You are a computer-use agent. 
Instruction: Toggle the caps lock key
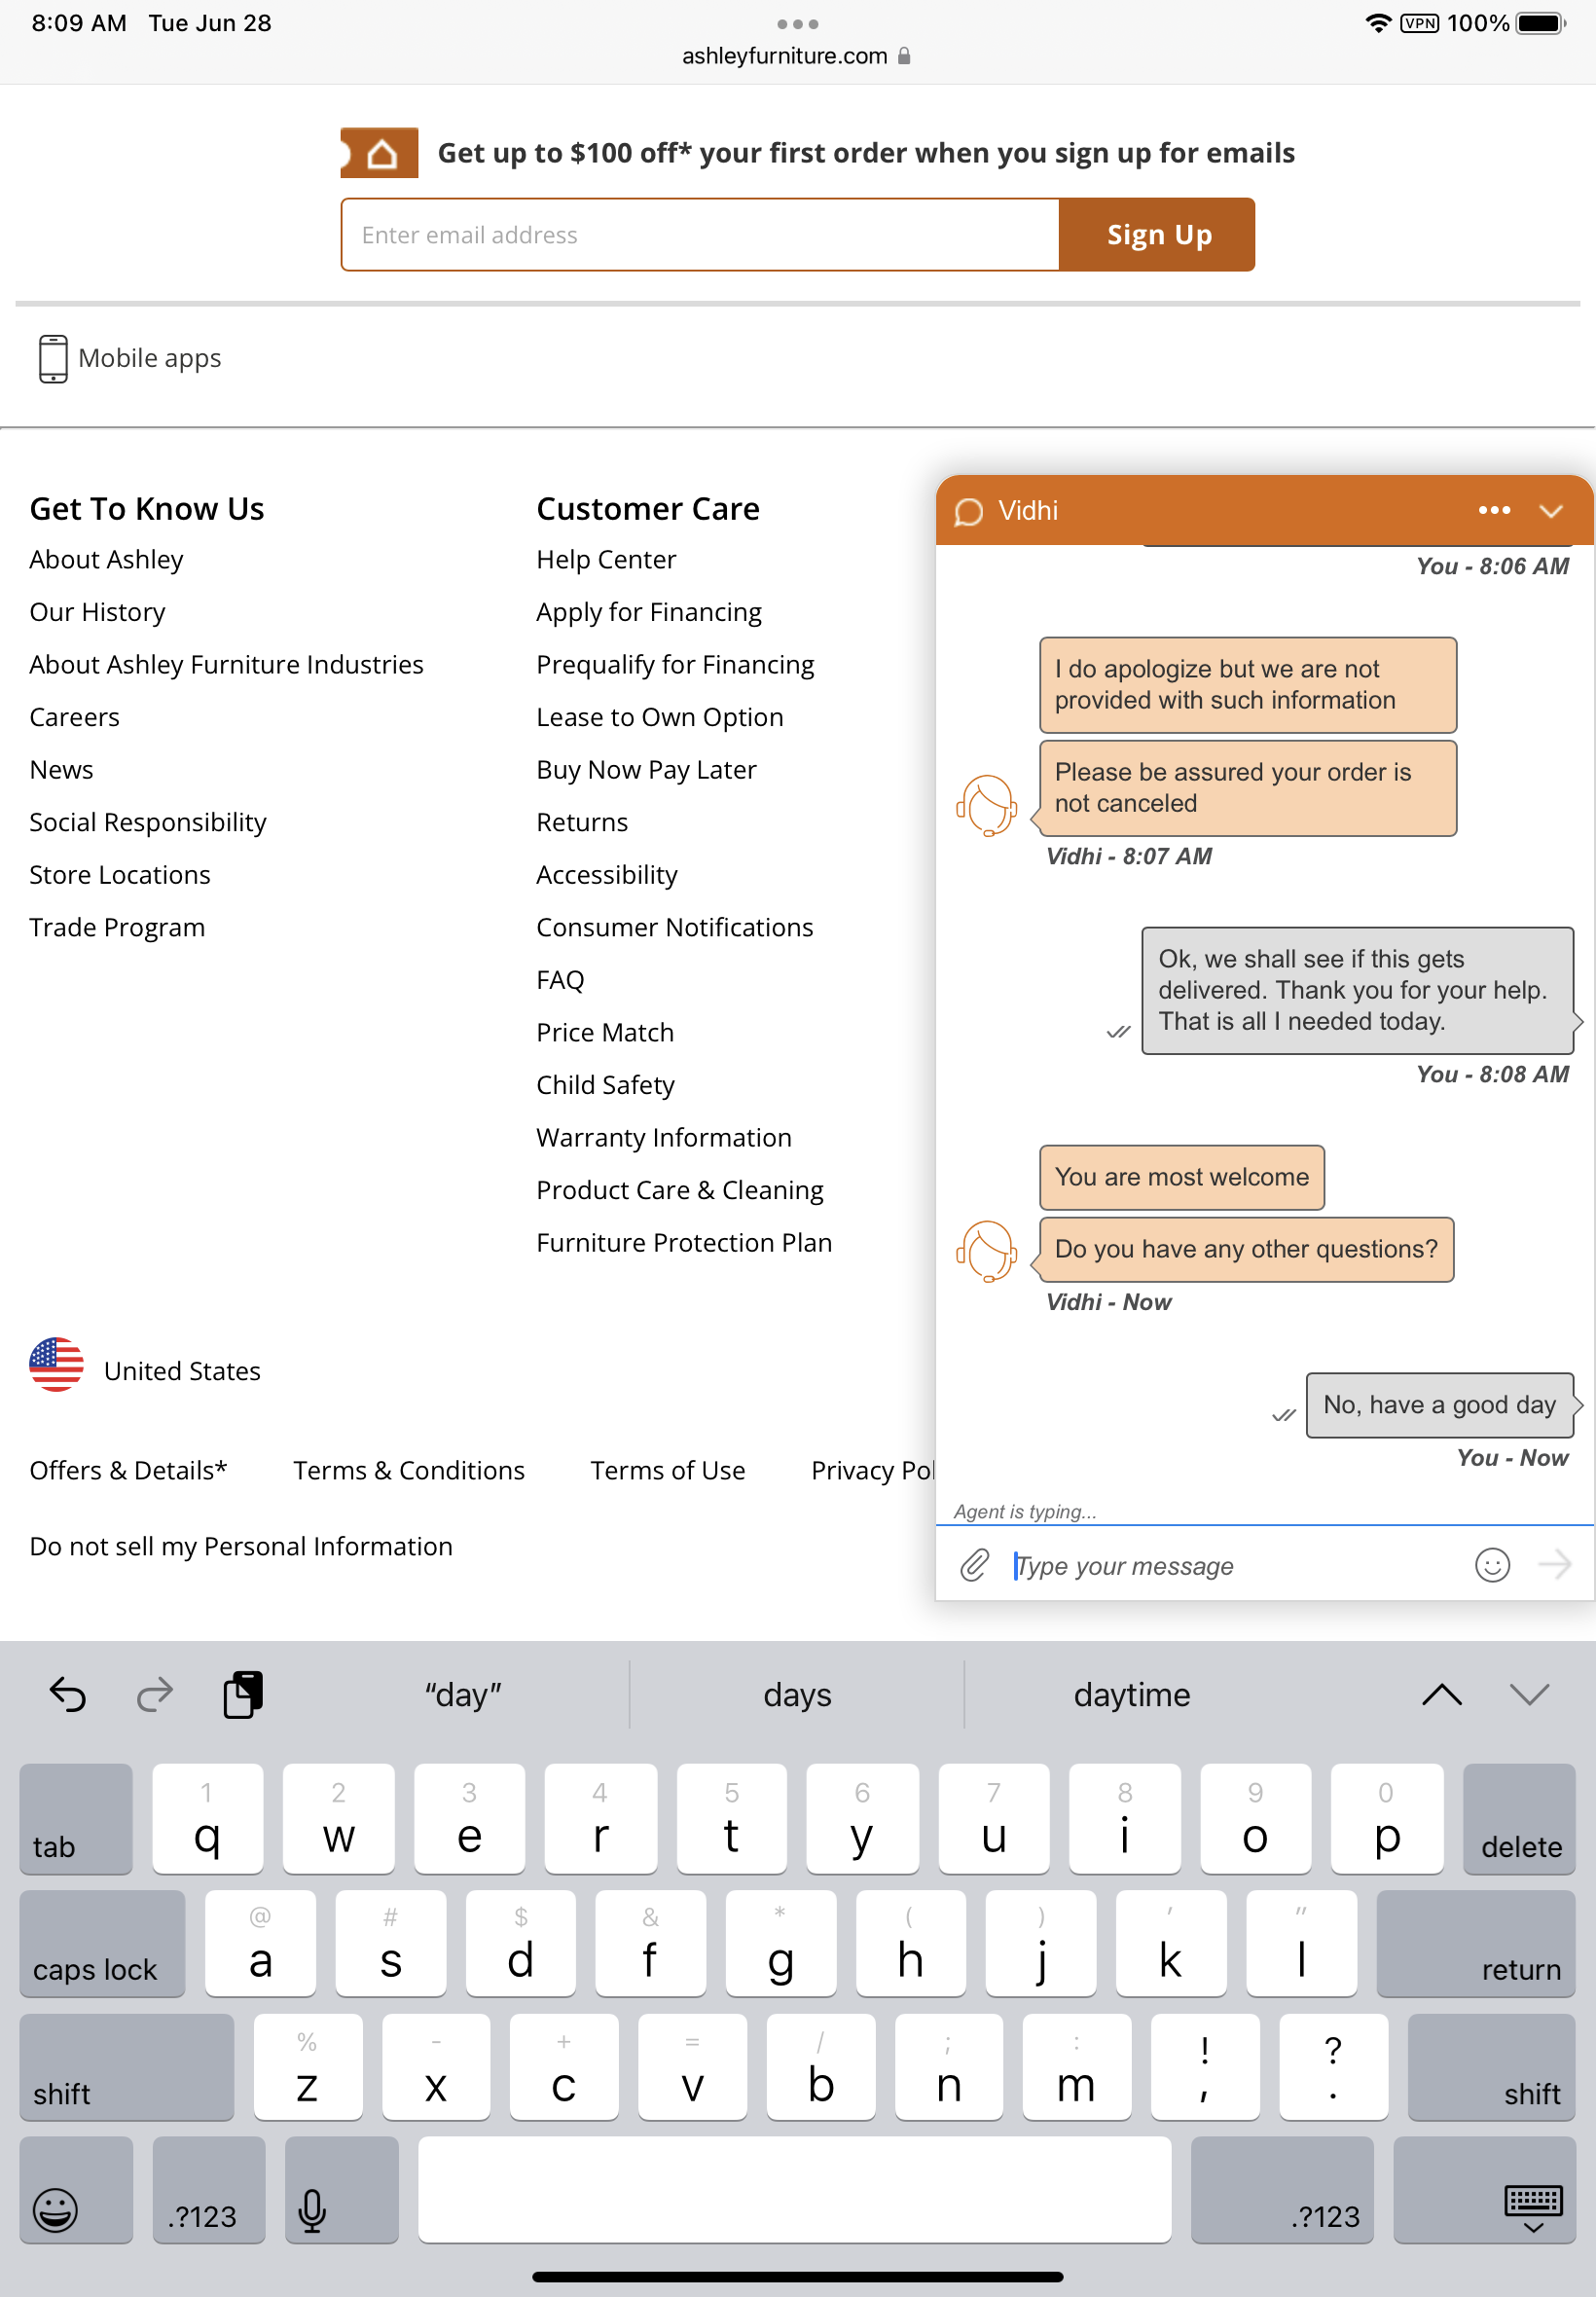(102, 1944)
